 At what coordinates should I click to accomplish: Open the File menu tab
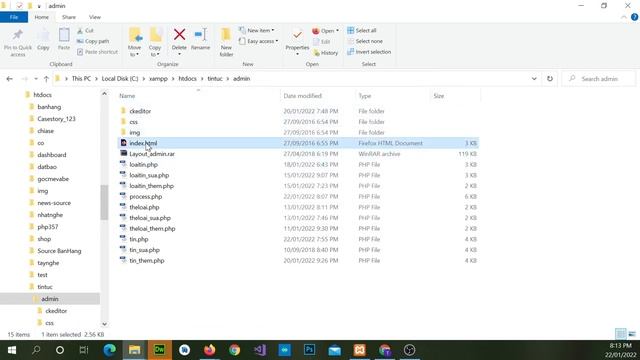(14, 17)
